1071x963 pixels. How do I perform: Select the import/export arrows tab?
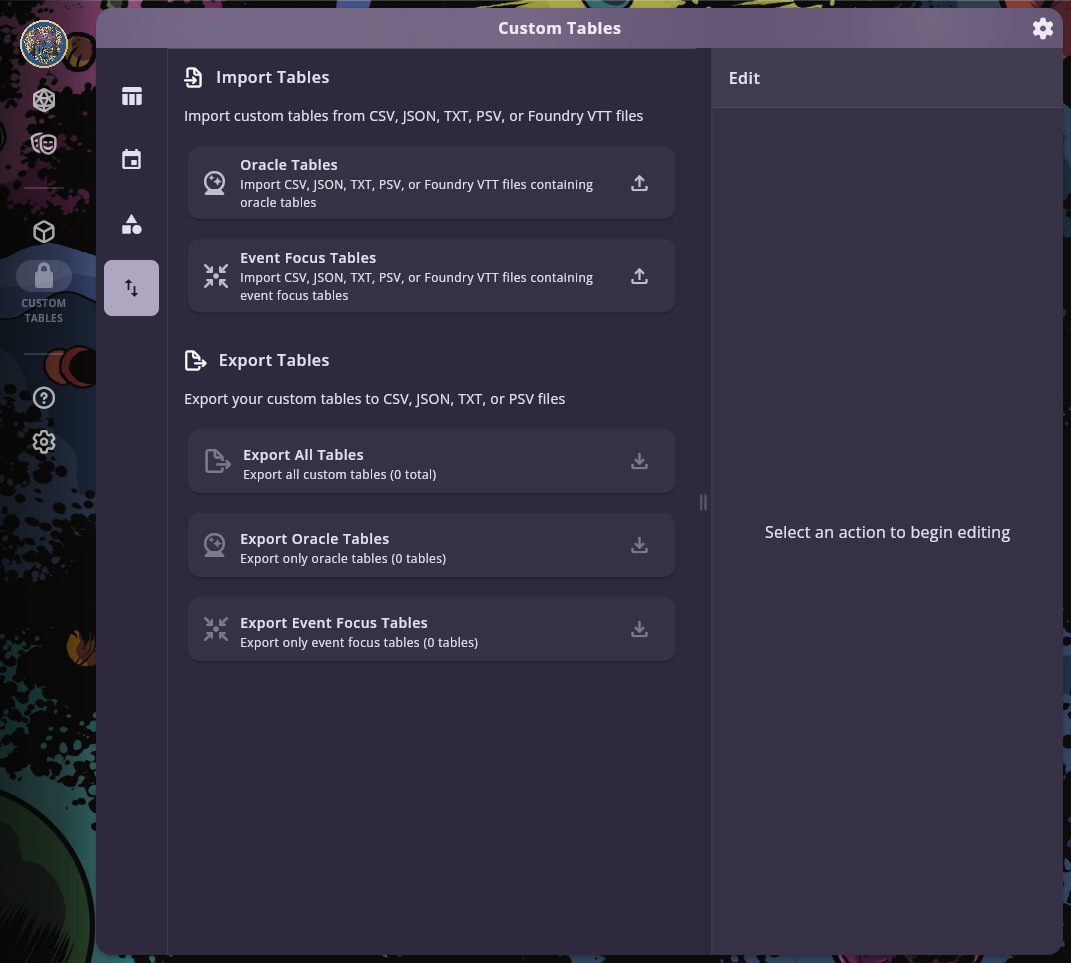coord(132,288)
